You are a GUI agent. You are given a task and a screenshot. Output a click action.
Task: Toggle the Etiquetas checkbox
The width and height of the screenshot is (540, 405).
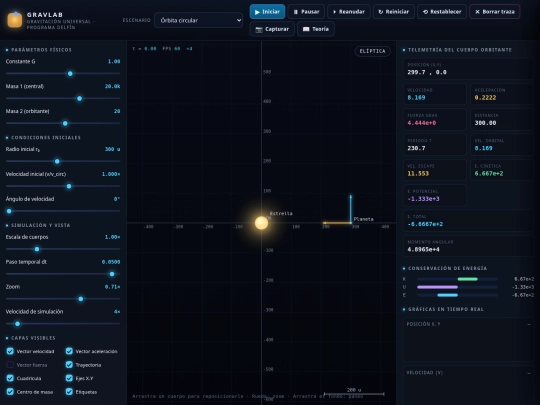click(69, 392)
